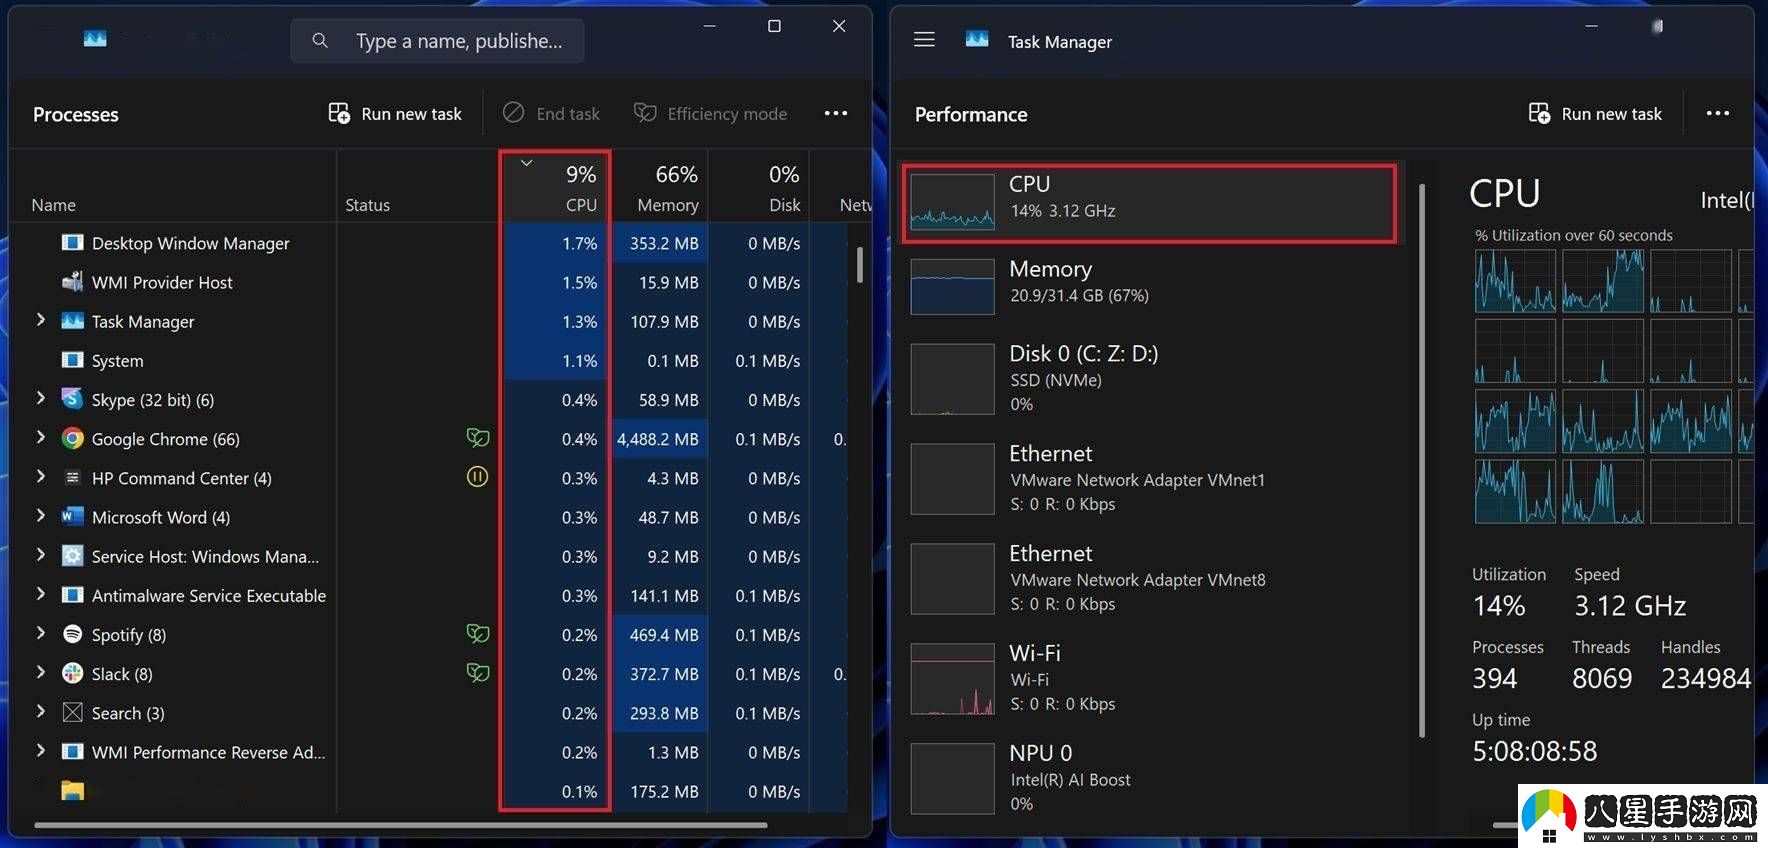Click suspended status icon for HP Command Center
This screenshot has height=848, width=1768.
click(x=478, y=478)
